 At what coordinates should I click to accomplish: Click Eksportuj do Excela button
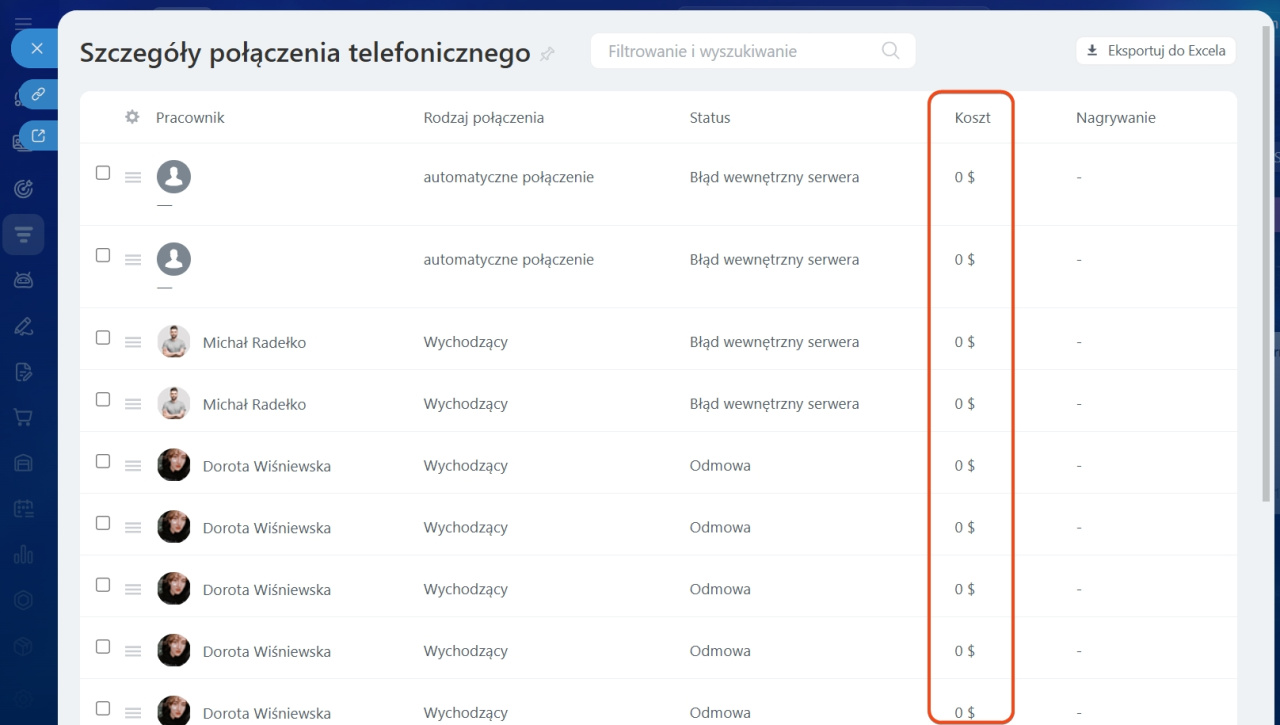pyautogui.click(x=1156, y=51)
